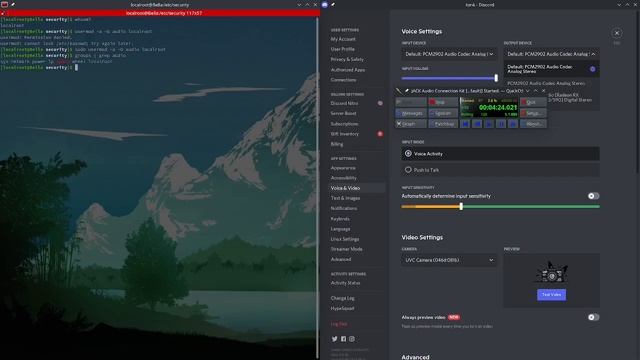Viewport: 640px width, 360px height.
Task: Click the QjackCtl rewind-to-start transport button
Action: point(464,124)
